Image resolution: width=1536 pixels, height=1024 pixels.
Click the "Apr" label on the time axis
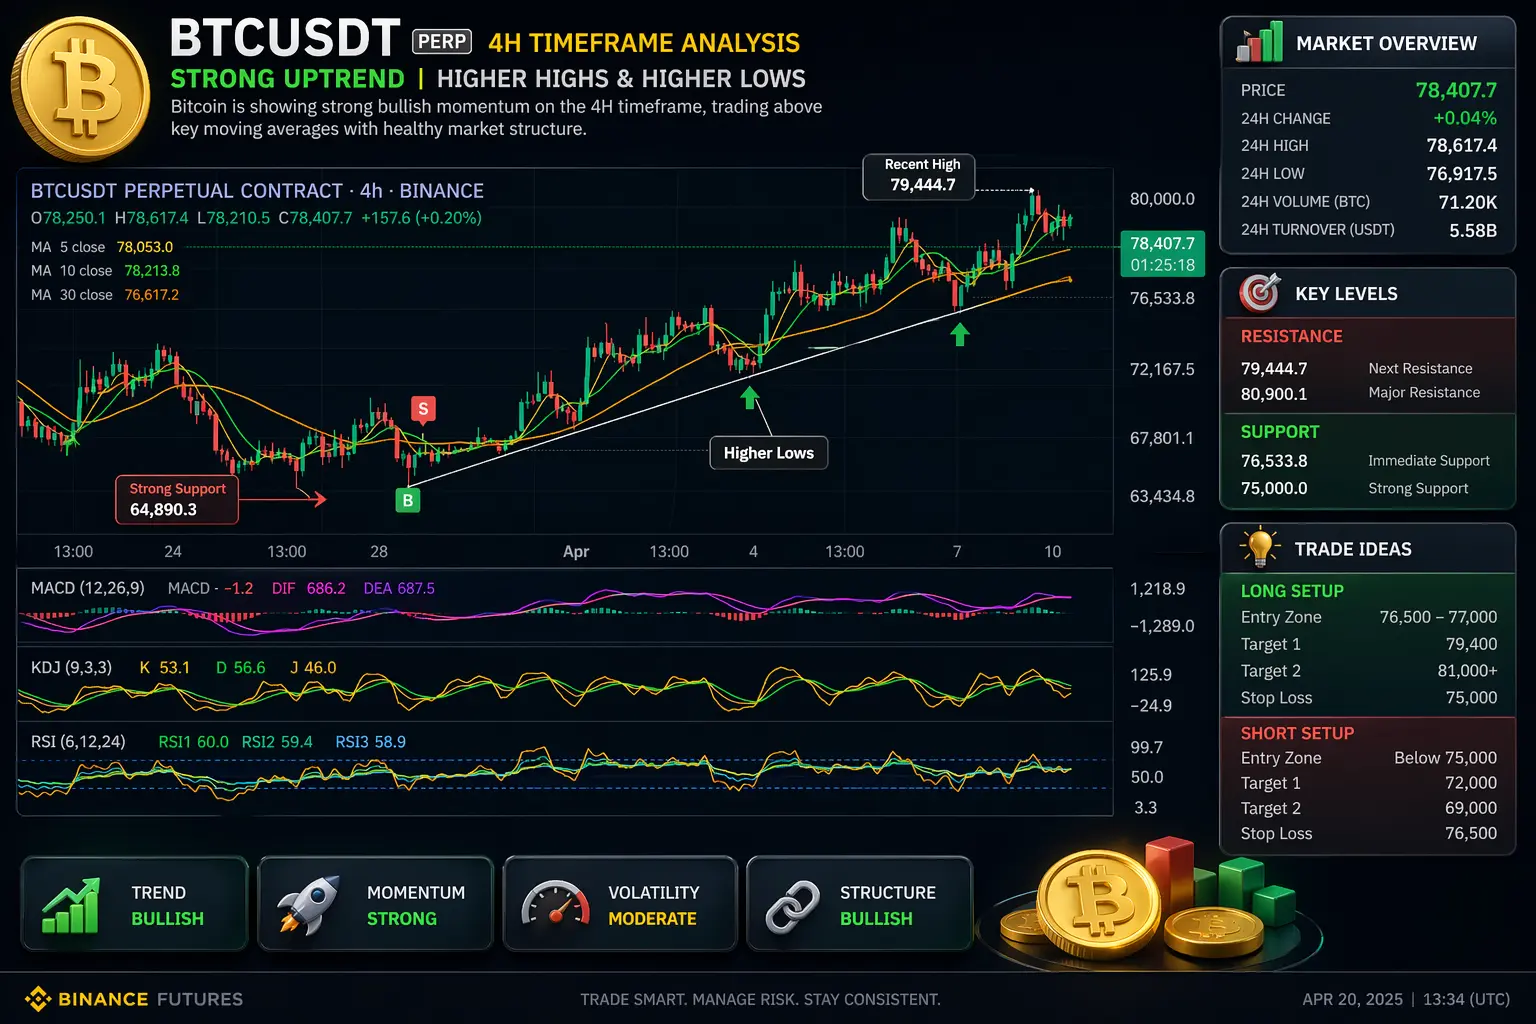(x=576, y=551)
